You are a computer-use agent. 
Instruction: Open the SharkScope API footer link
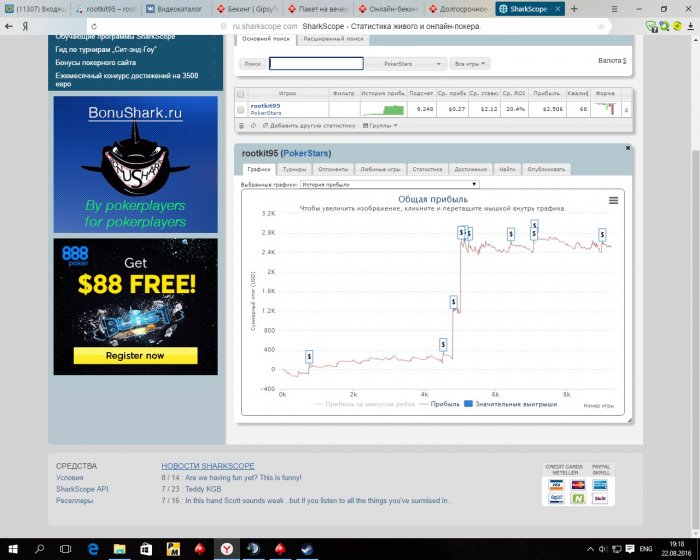82,489
